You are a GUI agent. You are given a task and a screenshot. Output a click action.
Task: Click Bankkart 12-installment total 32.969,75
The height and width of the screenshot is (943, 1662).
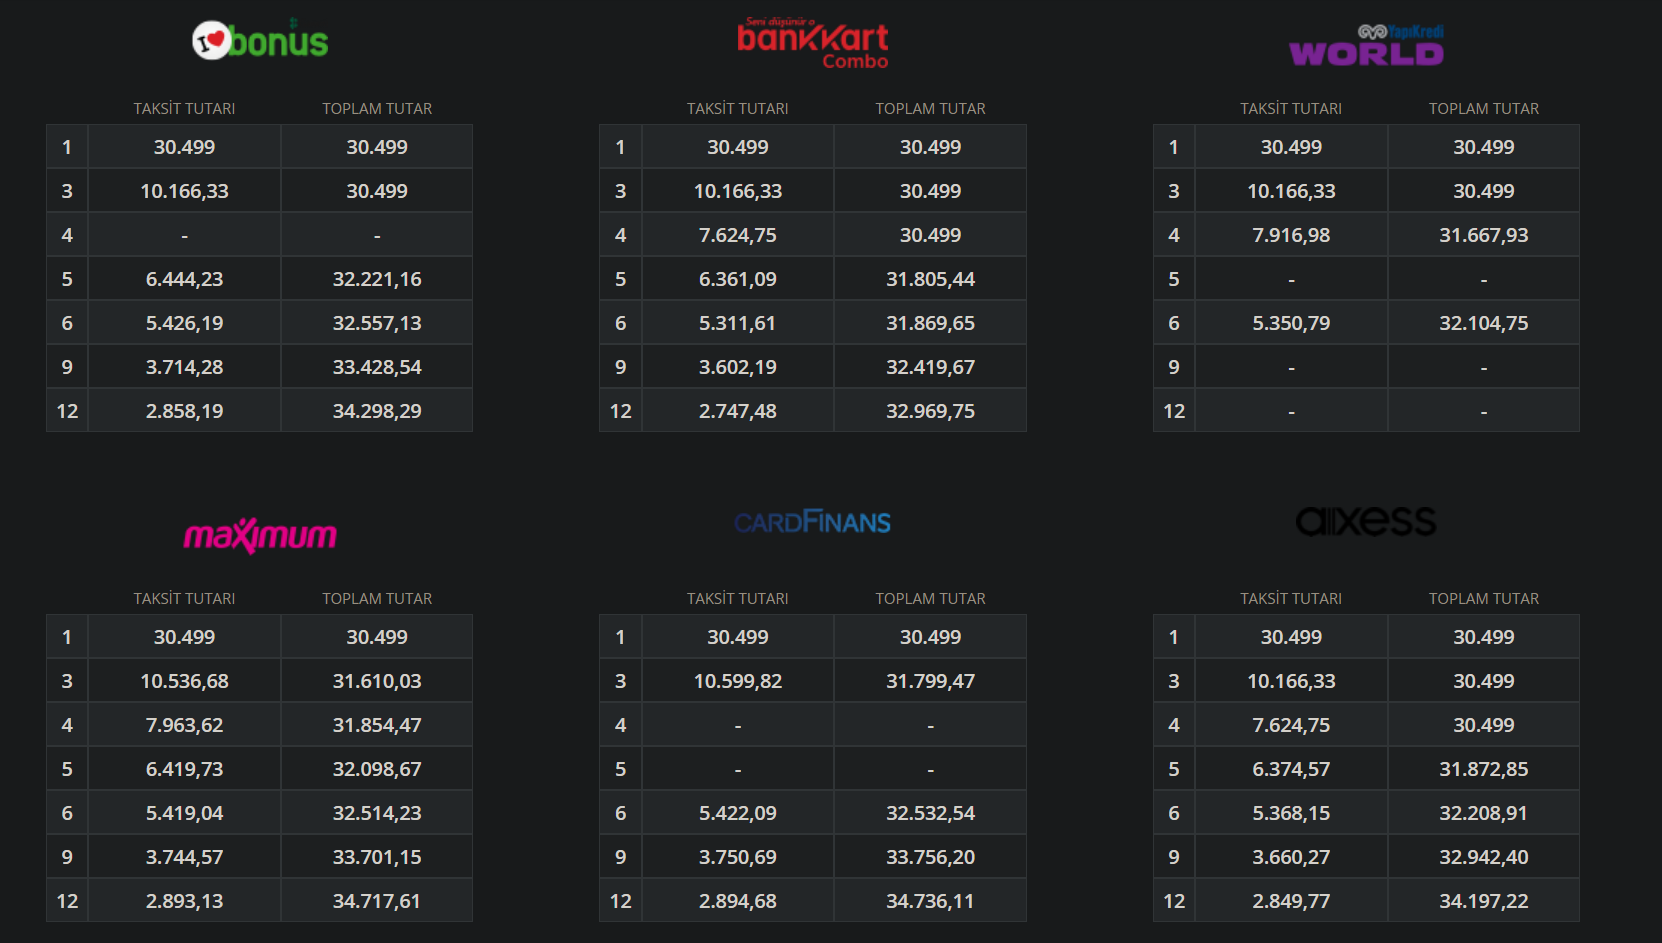click(x=930, y=411)
